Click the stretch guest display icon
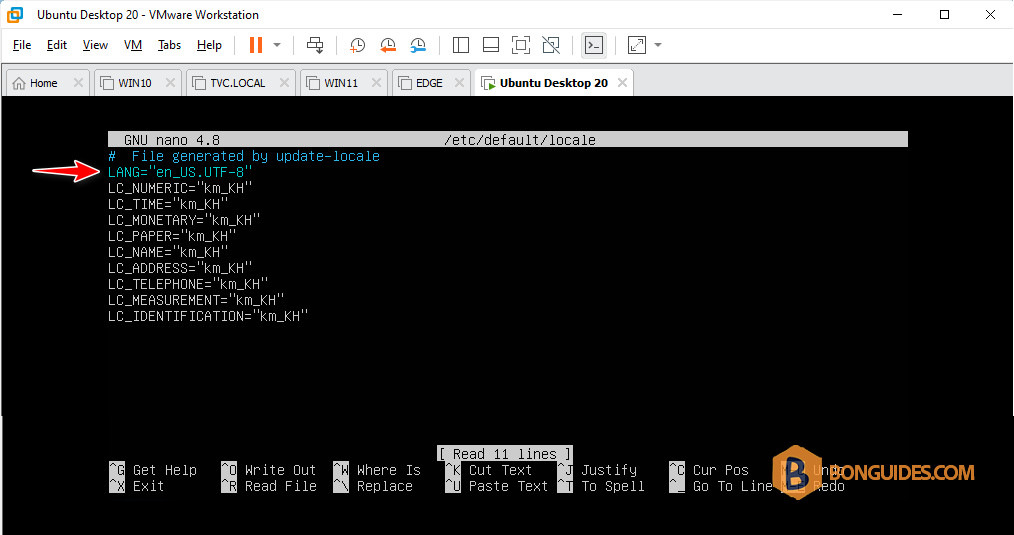This screenshot has width=1014, height=535. 637,45
